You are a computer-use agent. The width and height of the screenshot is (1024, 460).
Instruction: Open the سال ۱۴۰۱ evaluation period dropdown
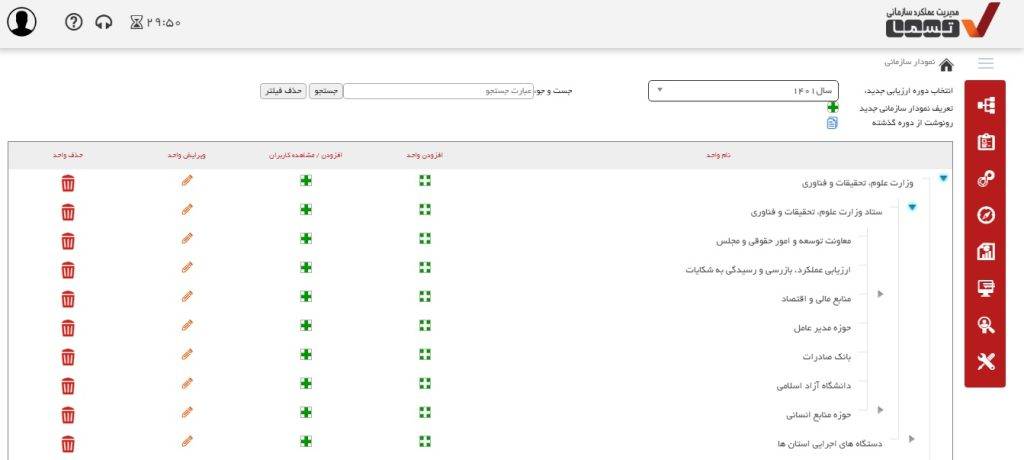pos(743,91)
